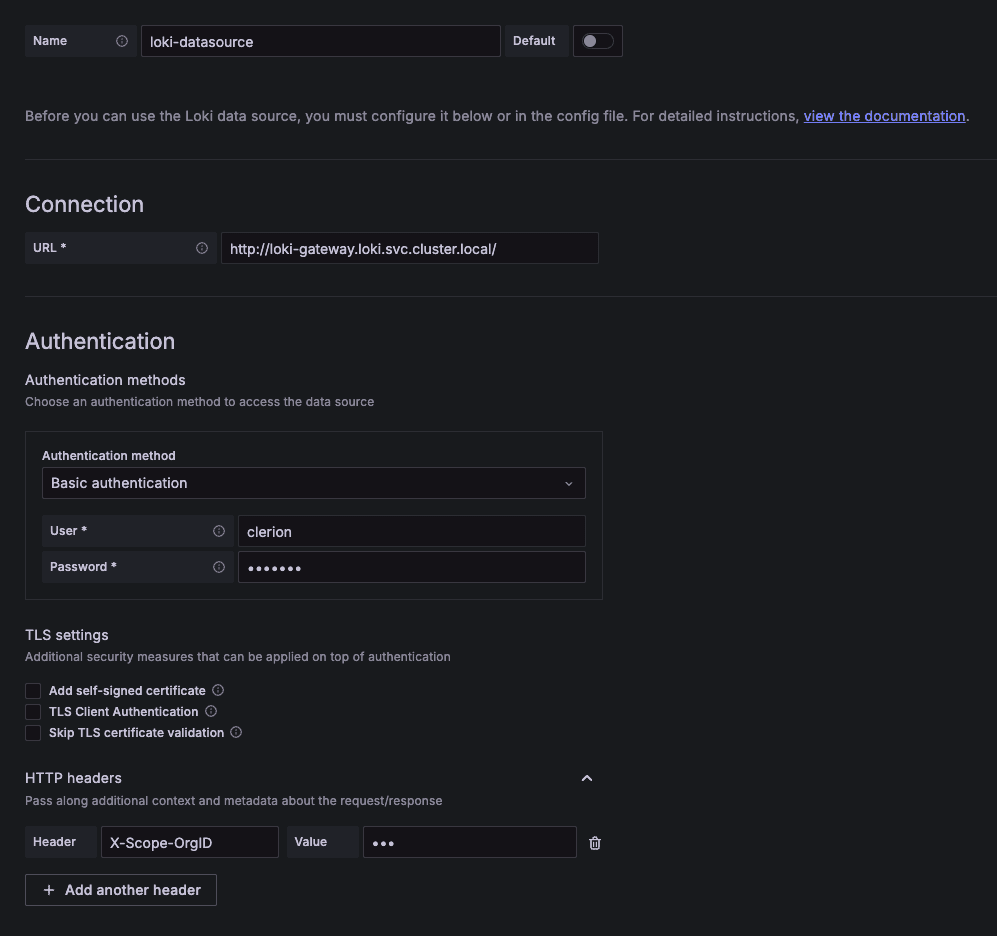The width and height of the screenshot is (997, 936).
Task: Show info for Add self-signed certificate
Action: 218,690
